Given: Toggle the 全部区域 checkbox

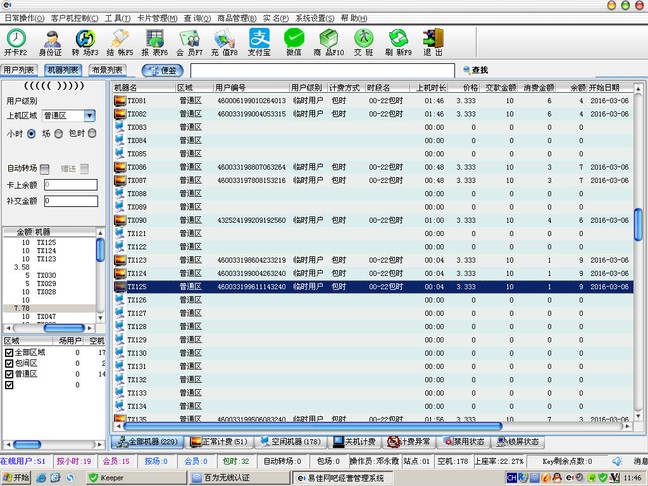Looking at the screenshot, I should [9, 353].
